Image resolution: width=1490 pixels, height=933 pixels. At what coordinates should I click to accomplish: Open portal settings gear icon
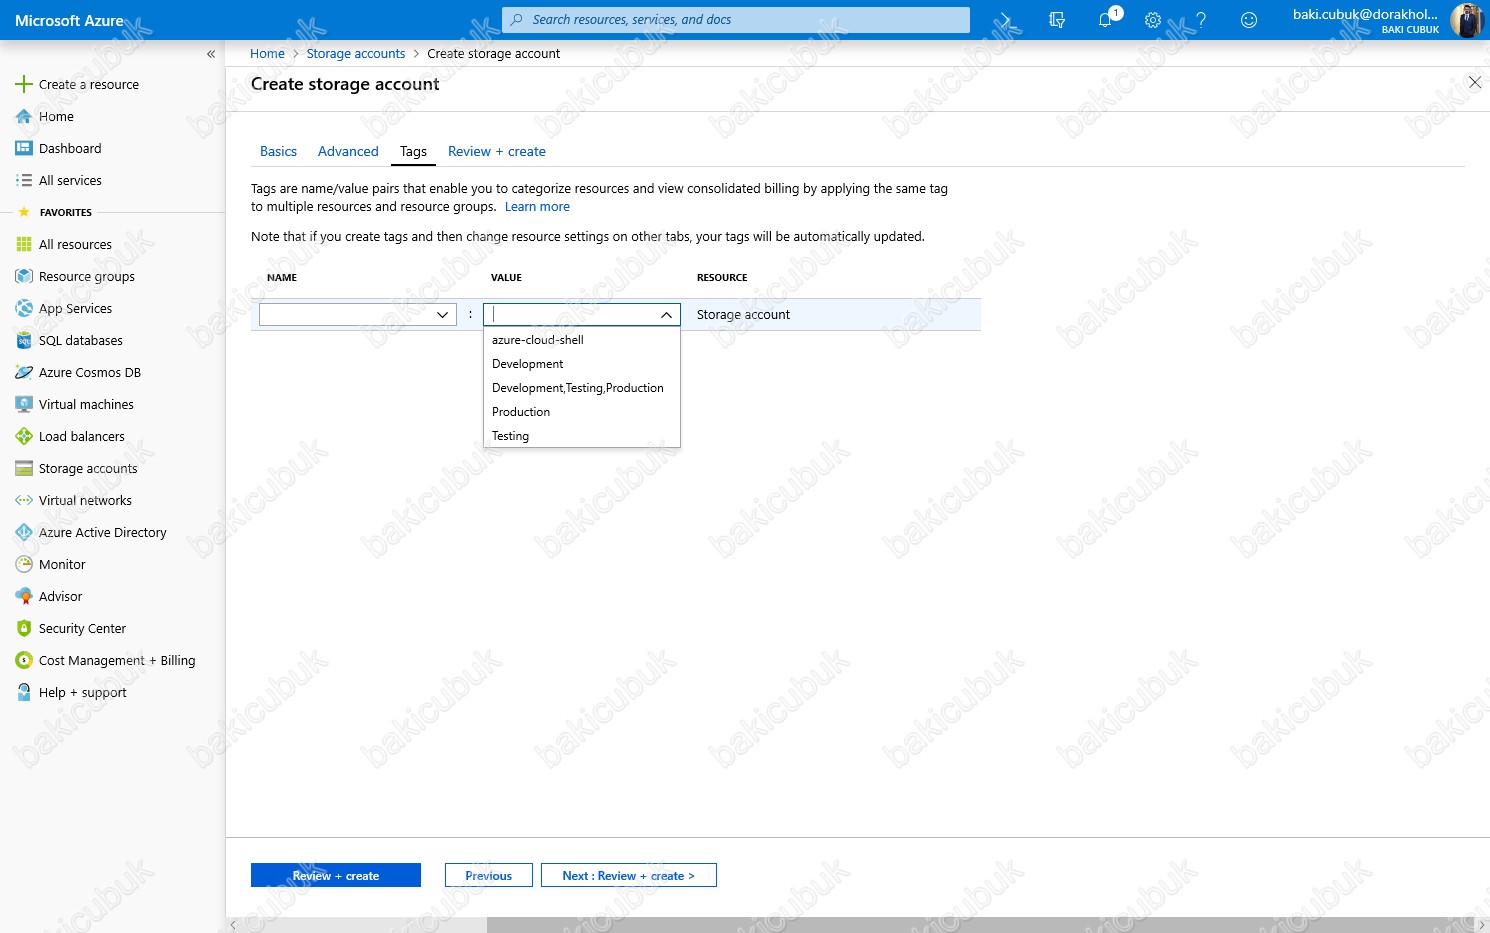(1153, 20)
